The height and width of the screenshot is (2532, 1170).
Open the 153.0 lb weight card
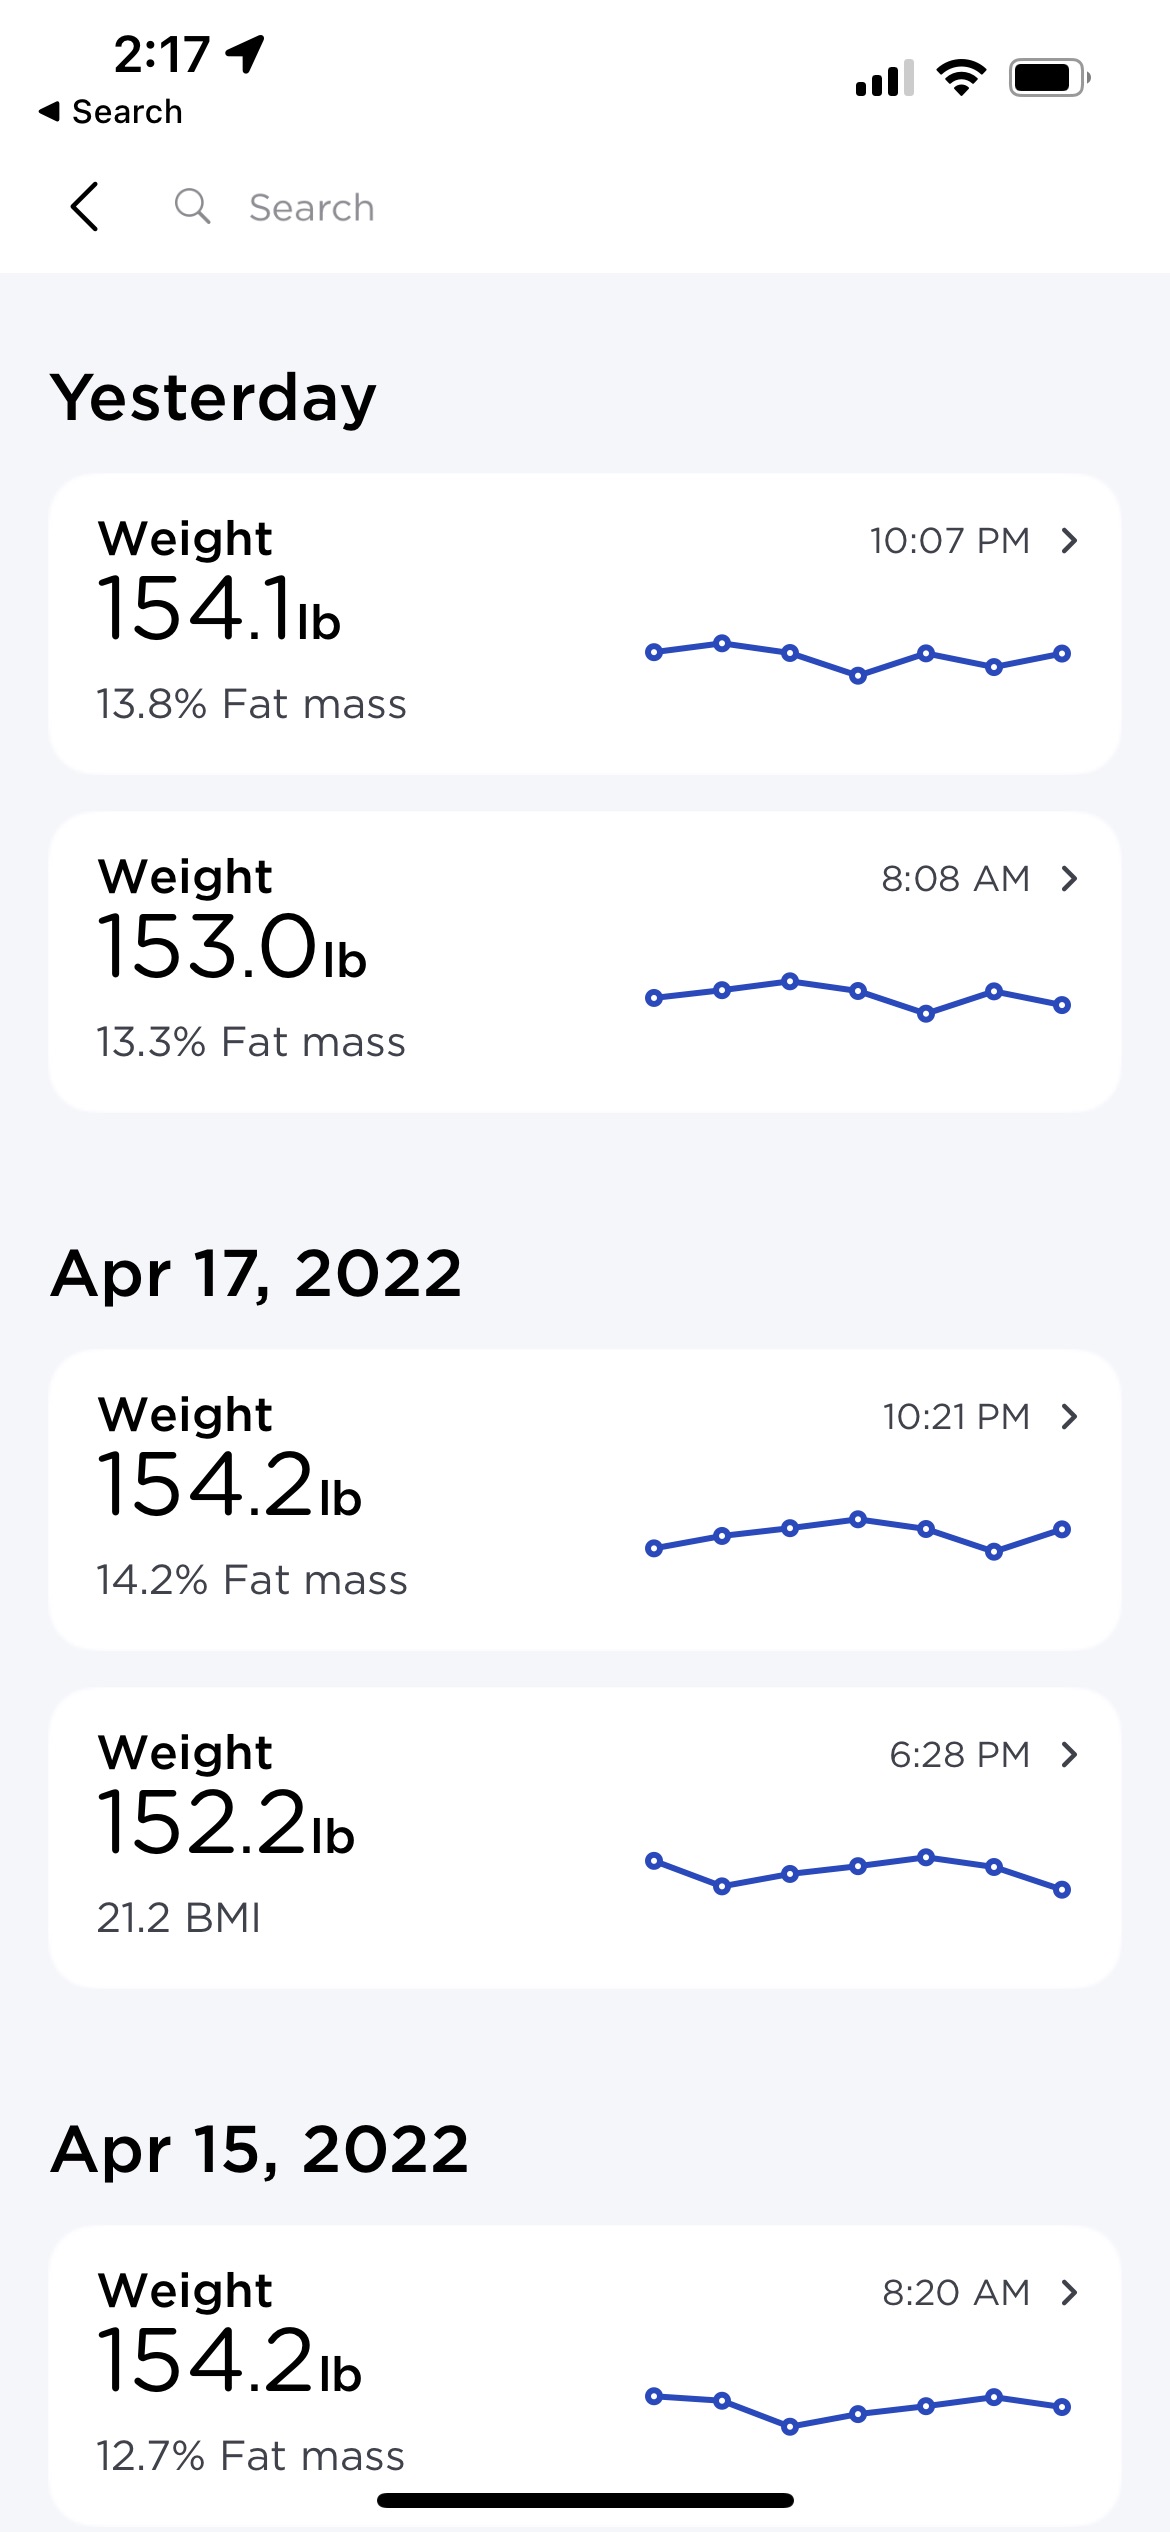click(585, 962)
